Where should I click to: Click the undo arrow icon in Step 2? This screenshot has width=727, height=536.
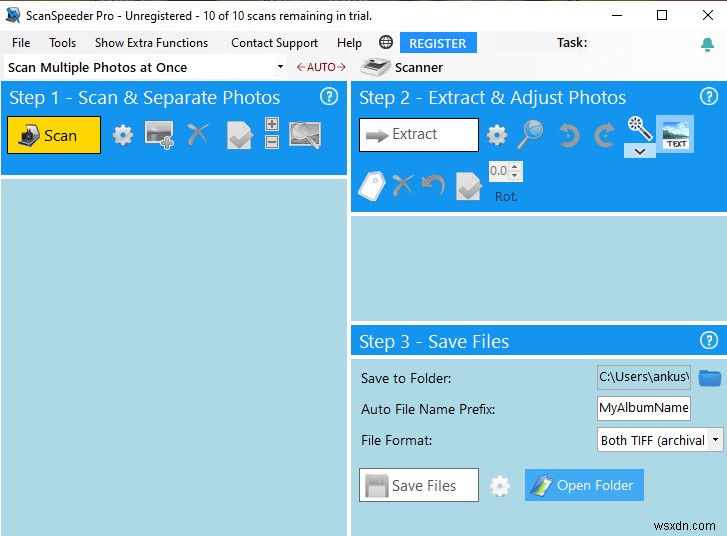(434, 185)
